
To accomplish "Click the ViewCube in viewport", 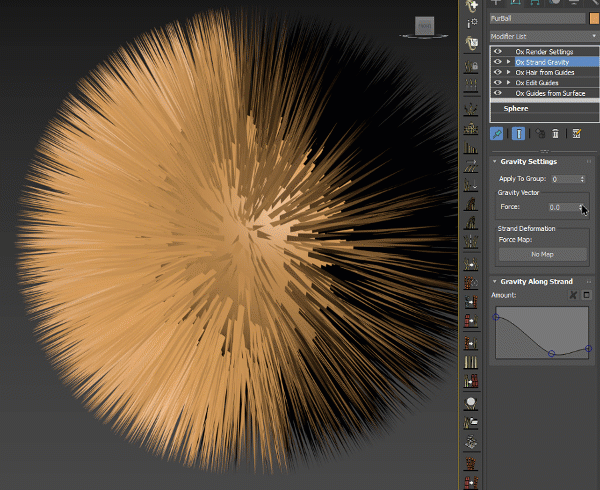I will point(425,25).
